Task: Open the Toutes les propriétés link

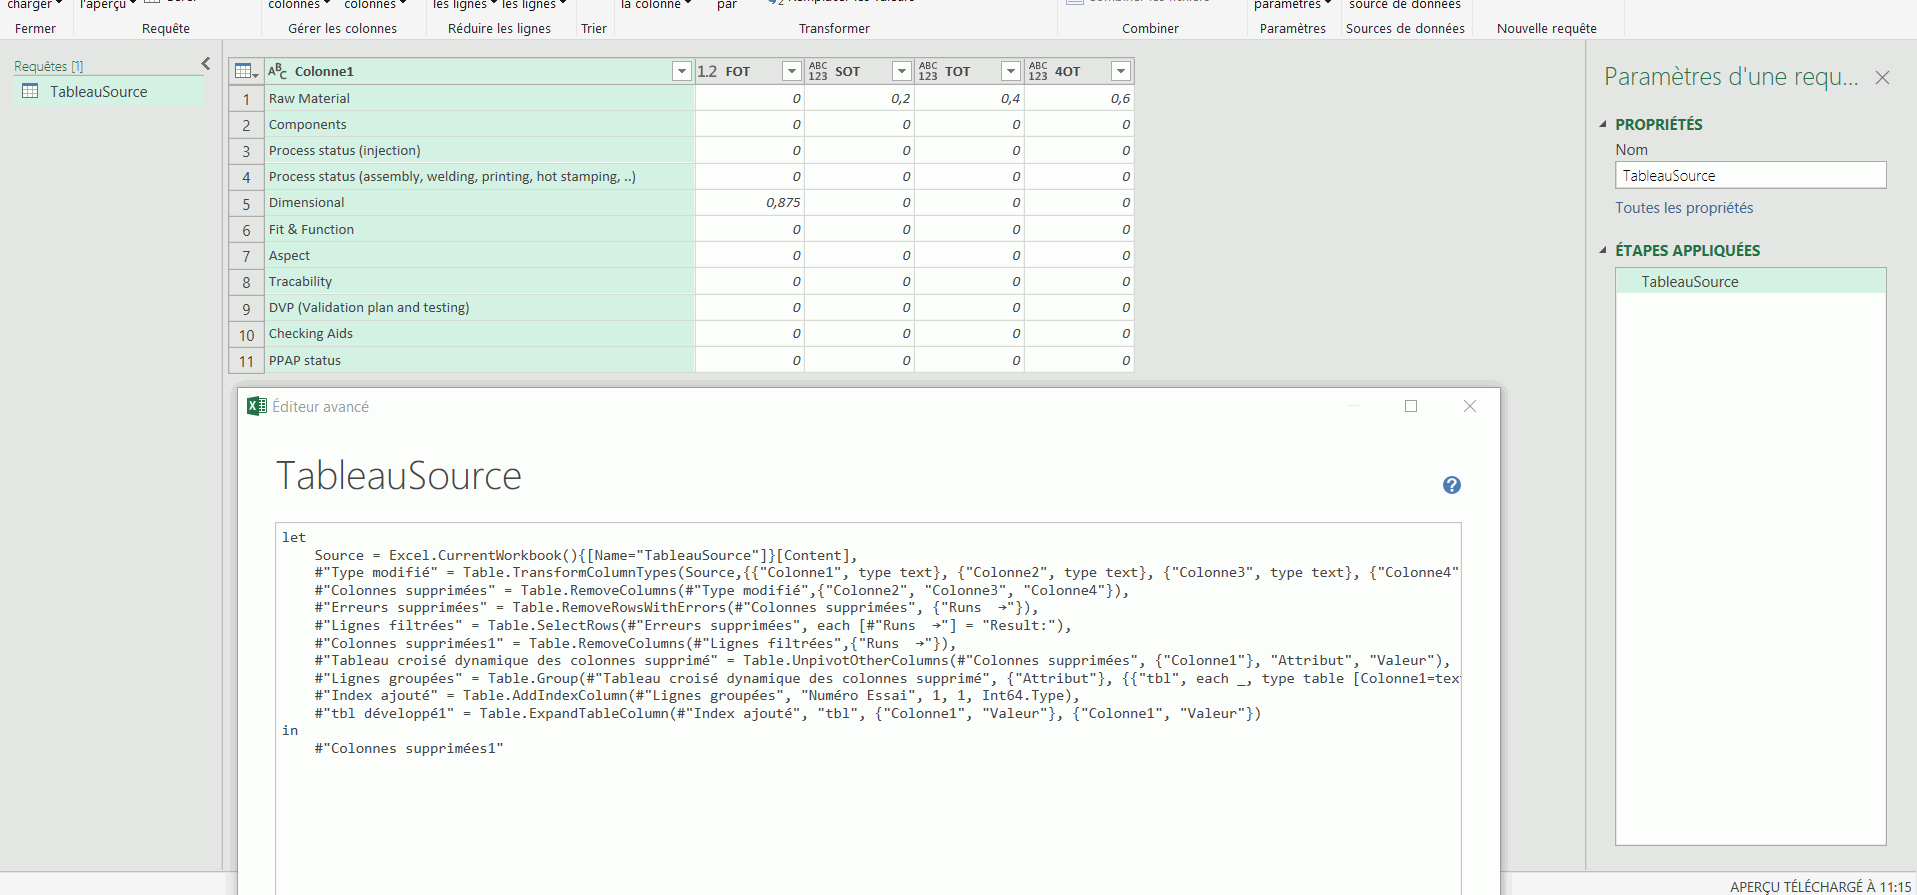Action: click(x=1684, y=208)
